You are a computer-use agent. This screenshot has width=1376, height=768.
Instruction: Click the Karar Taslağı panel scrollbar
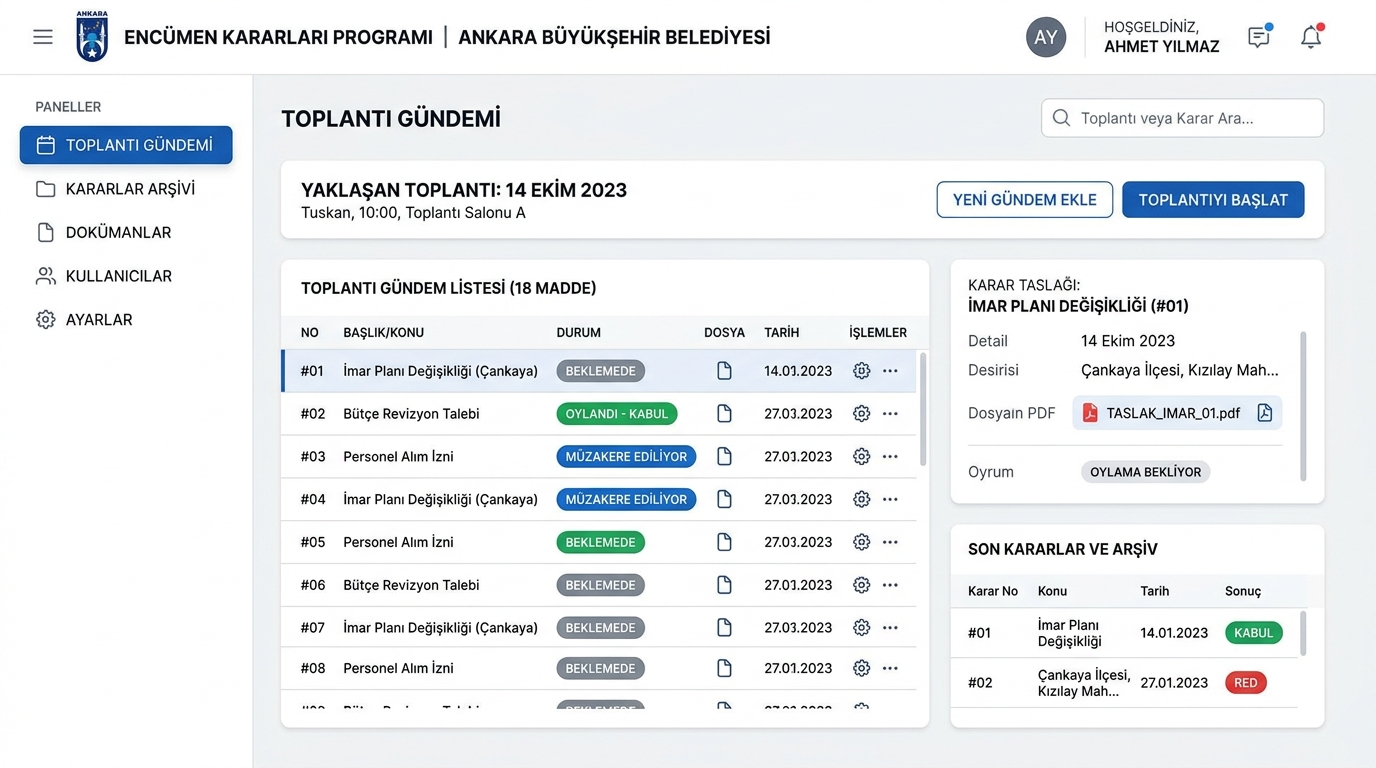1303,406
